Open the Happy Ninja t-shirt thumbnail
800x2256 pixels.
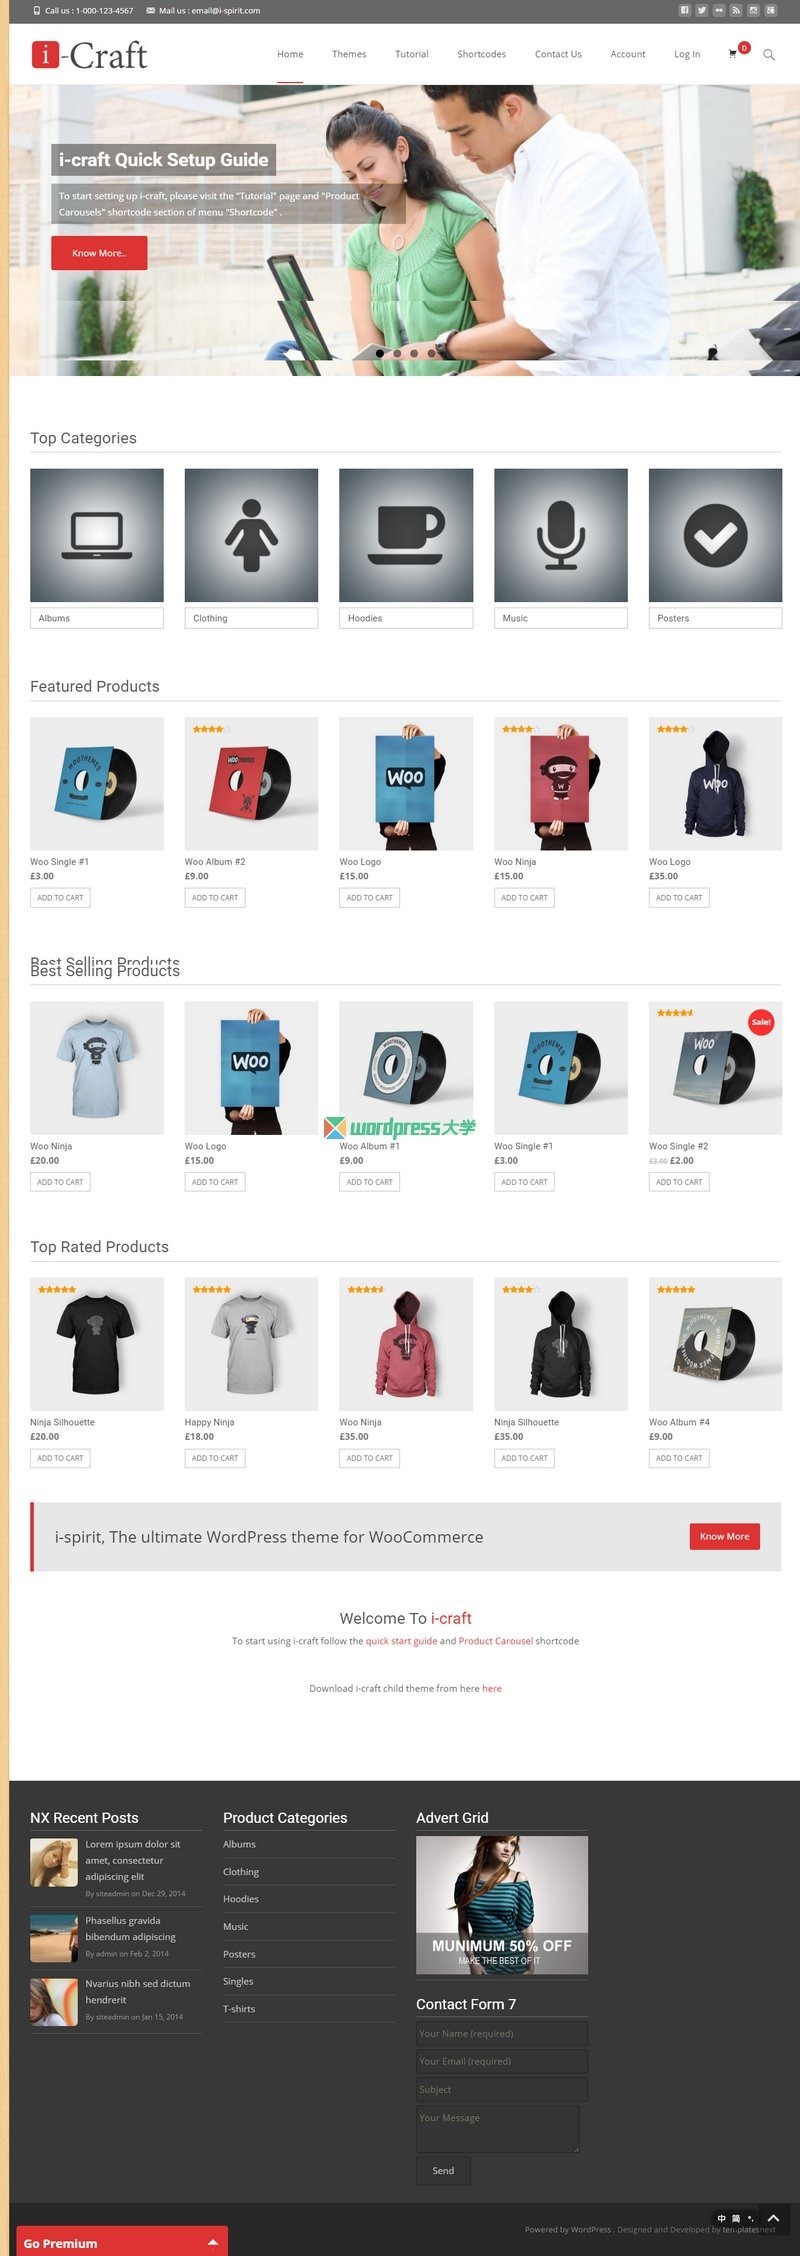[251, 1343]
